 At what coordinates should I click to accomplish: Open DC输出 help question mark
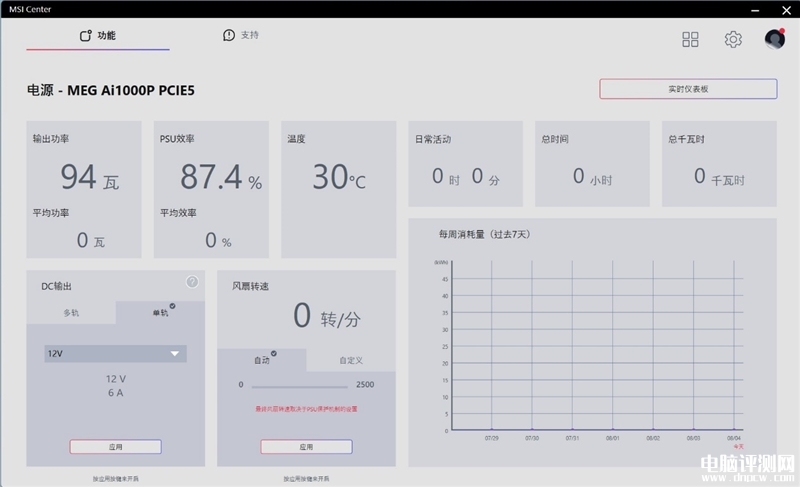tap(192, 281)
